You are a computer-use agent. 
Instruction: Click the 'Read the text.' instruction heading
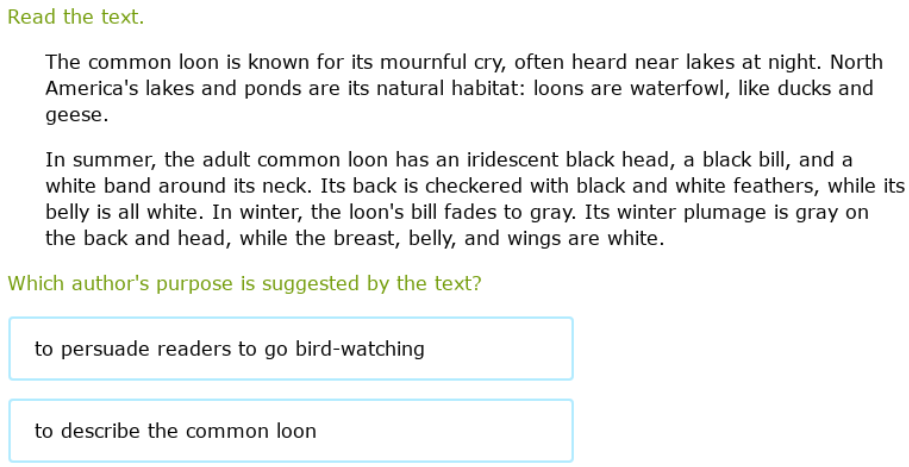click(x=75, y=17)
